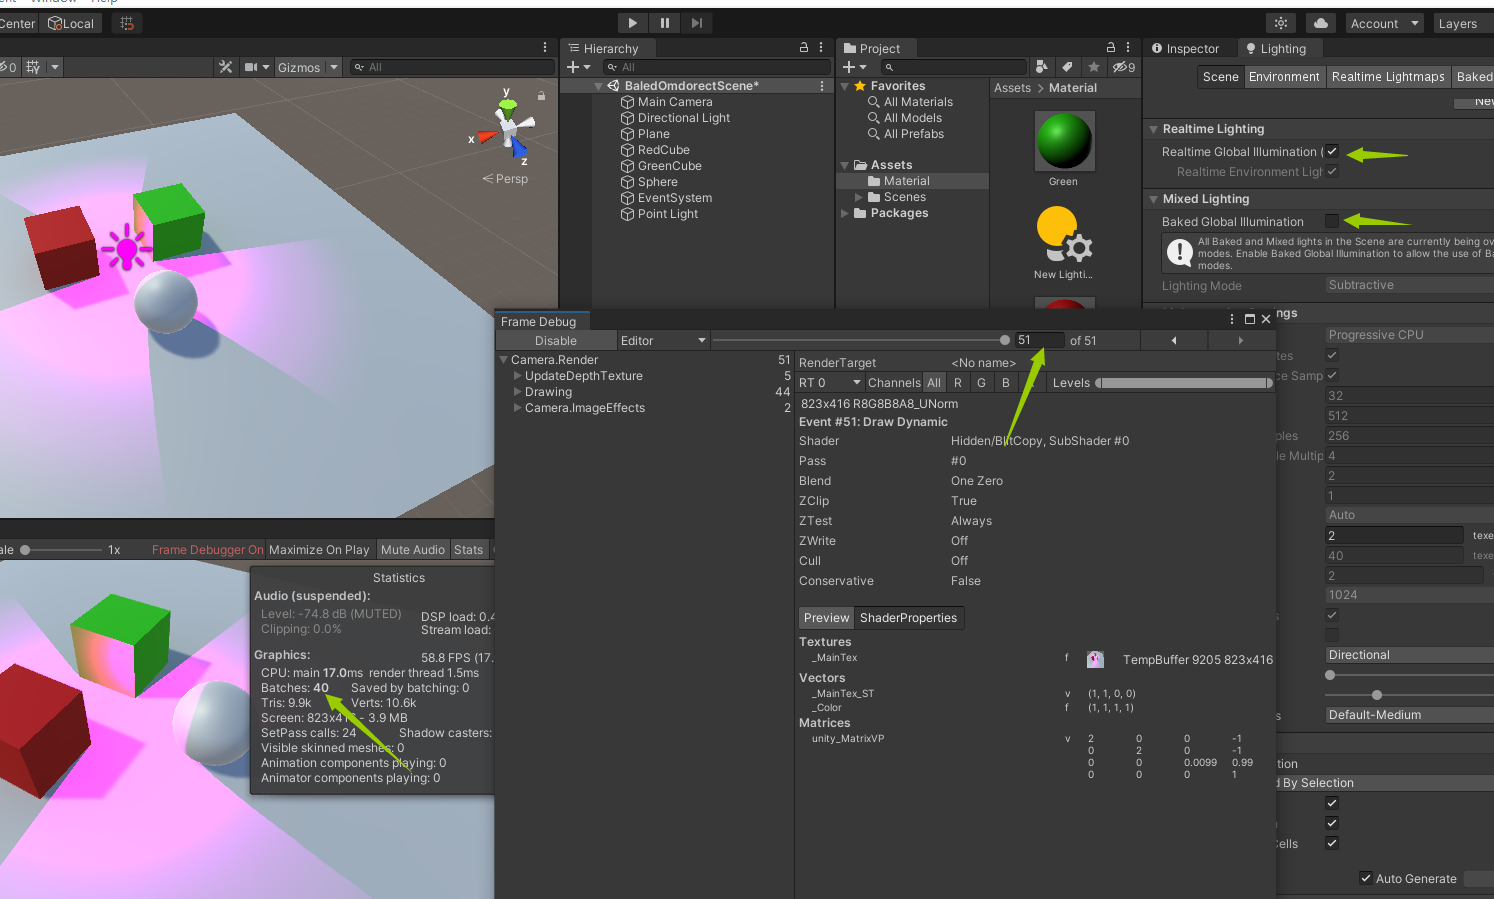Image resolution: width=1494 pixels, height=899 pixels.
Task: Open the Gizmos dropdown in Scene view
Action: coord(307,67)
